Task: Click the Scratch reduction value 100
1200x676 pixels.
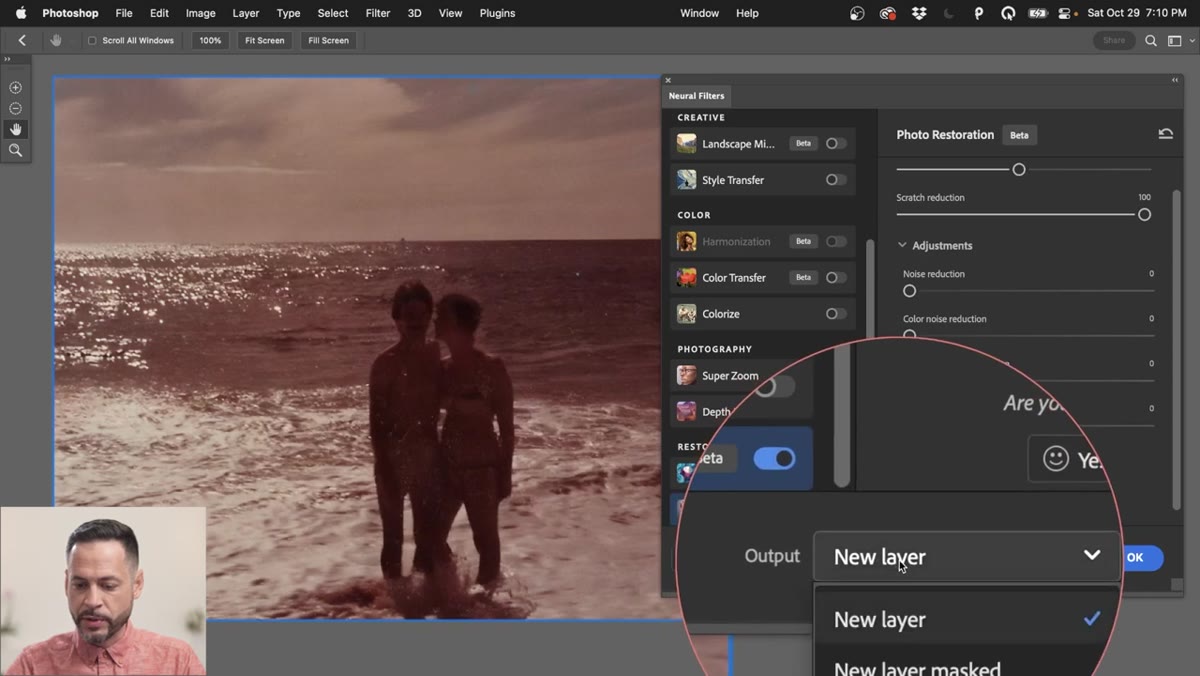Action: (1144, 197)
